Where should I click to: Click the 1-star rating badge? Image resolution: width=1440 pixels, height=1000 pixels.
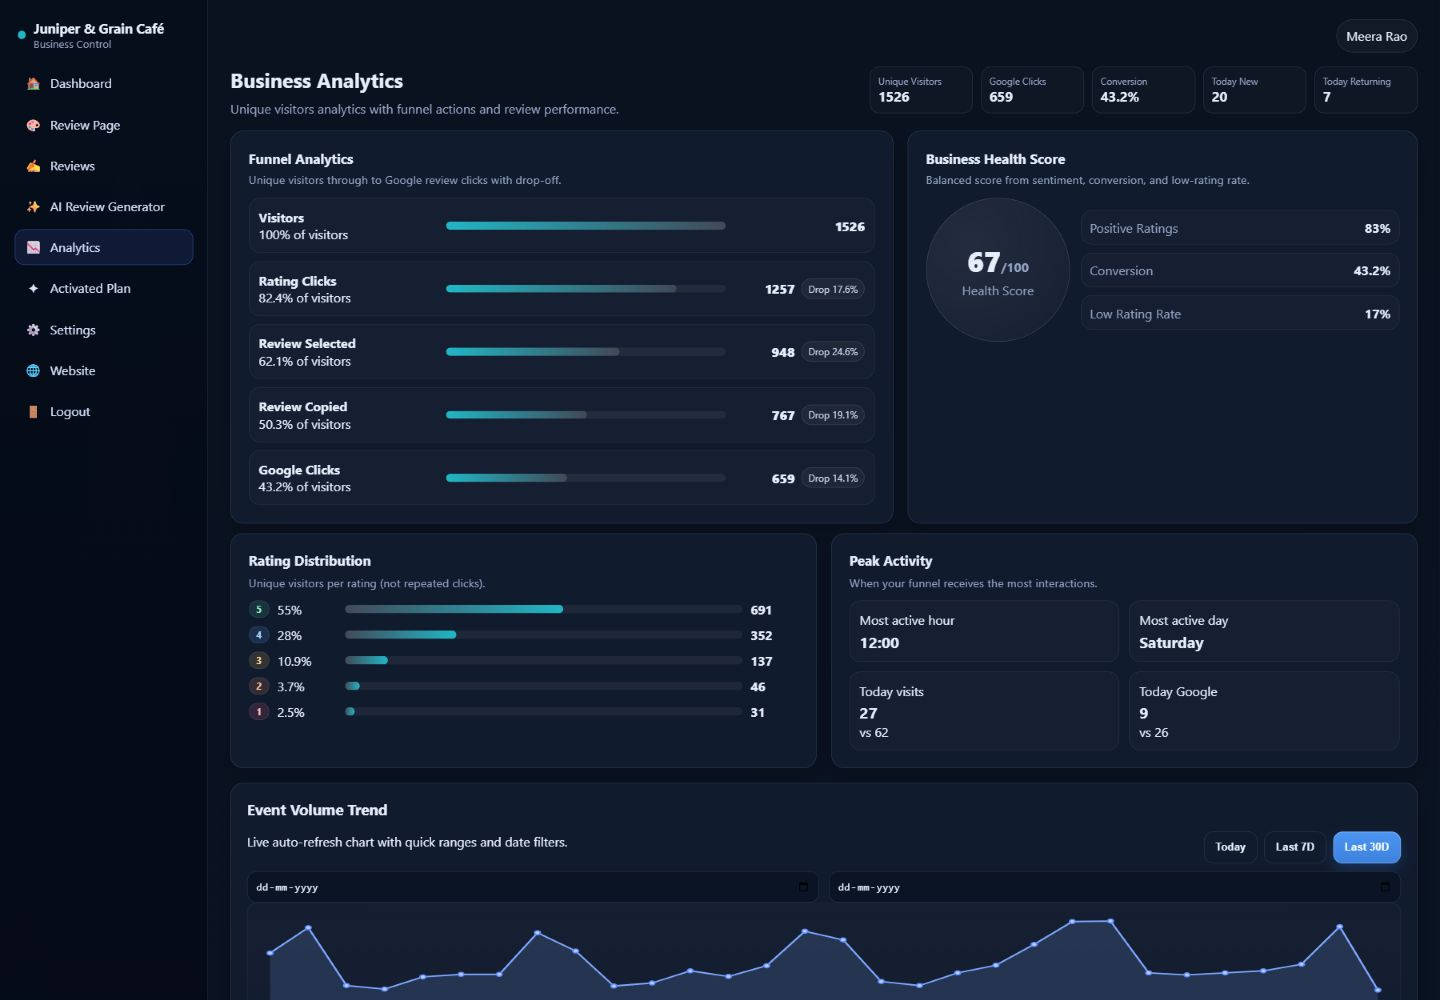(259, 712)
